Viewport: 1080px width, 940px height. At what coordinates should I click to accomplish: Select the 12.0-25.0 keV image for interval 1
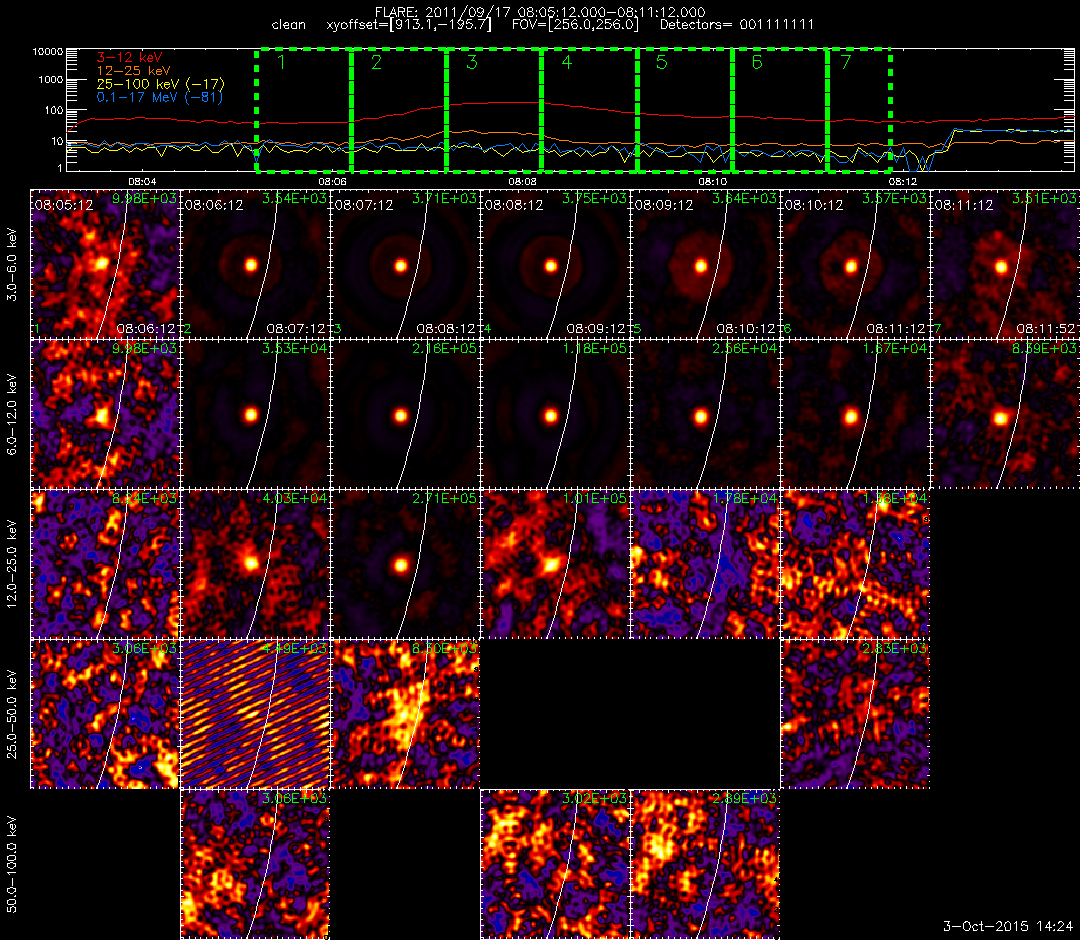coord(105,565)
